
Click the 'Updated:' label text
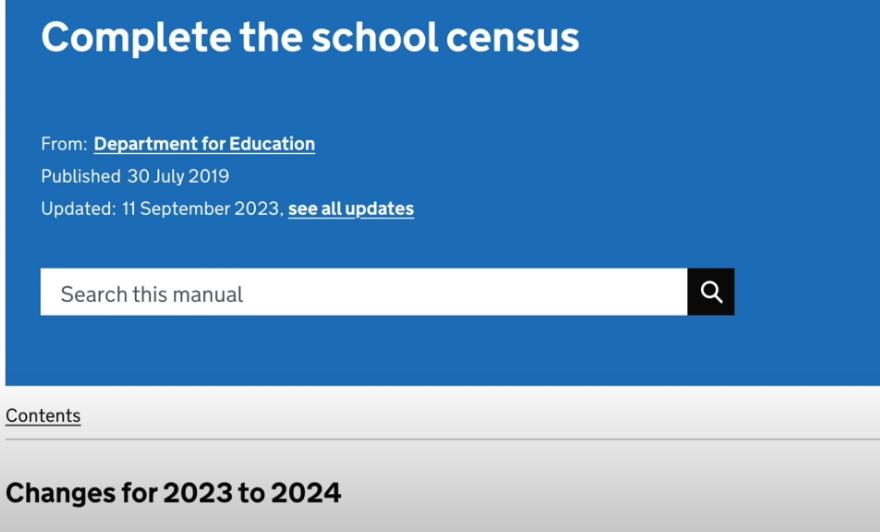pos(79,209)
